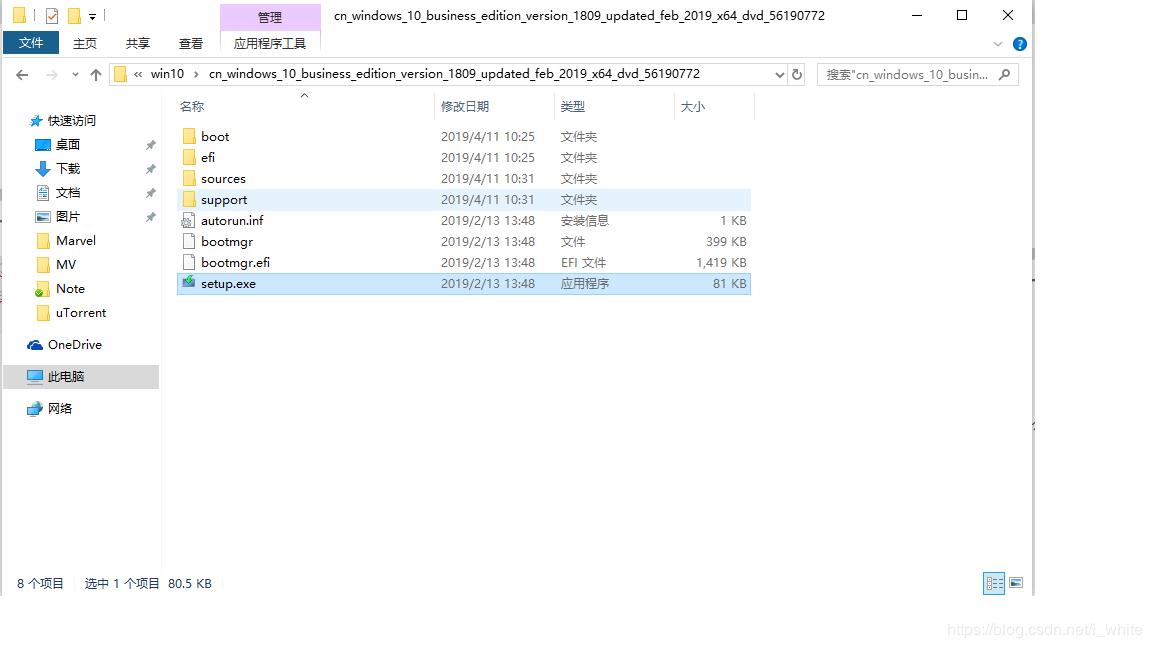Select OneDrive in the navigation pane
Image resolution: width=1152 pixels, height=648 pixels.
point(74,345)
